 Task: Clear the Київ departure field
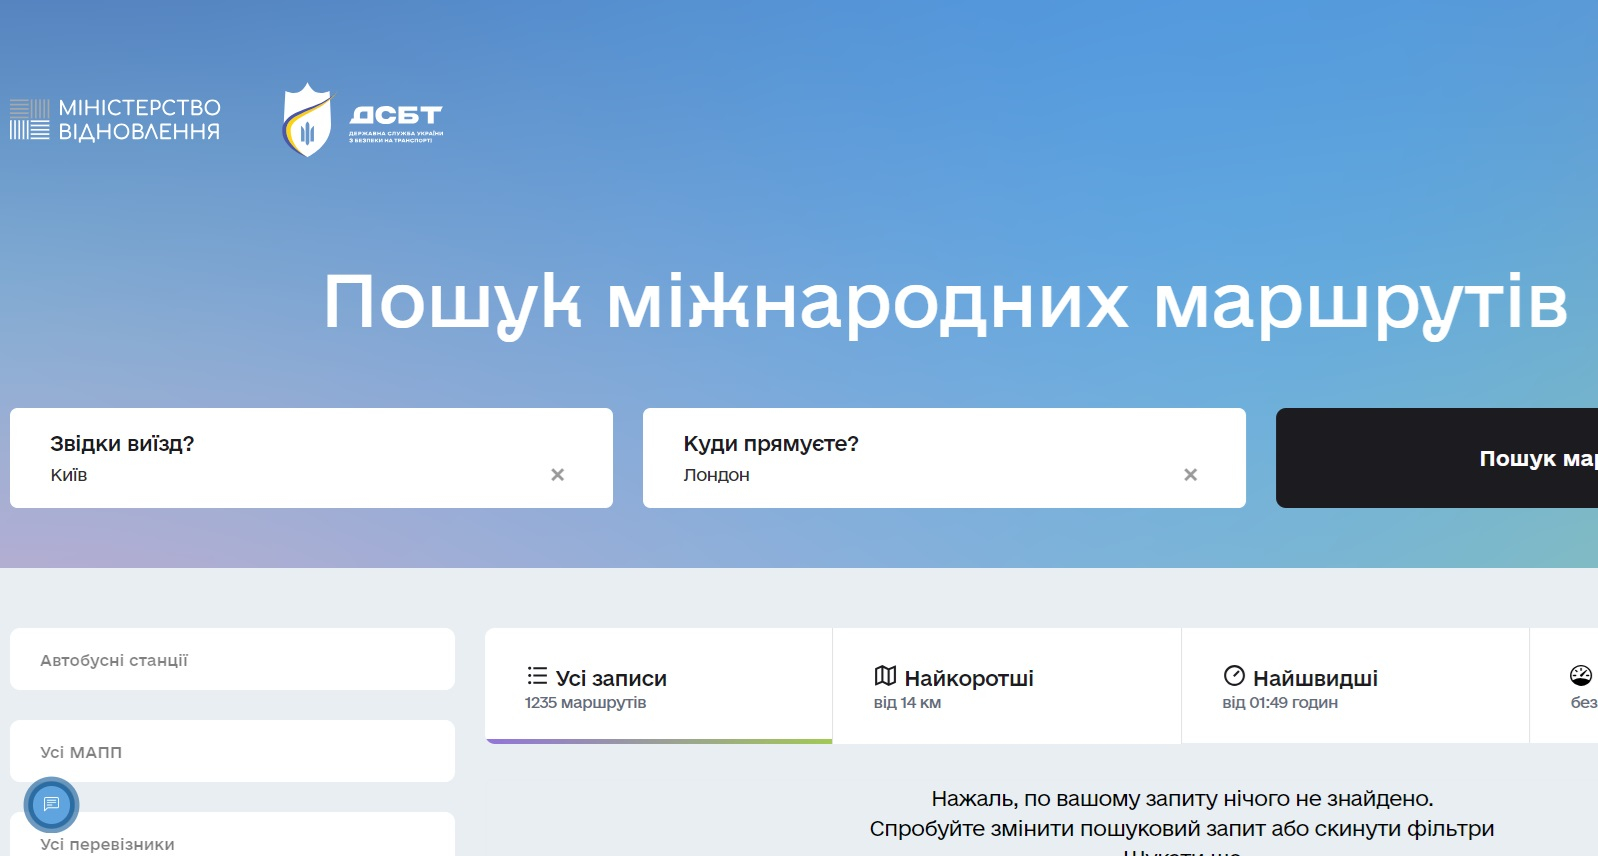tap(557, 475)
